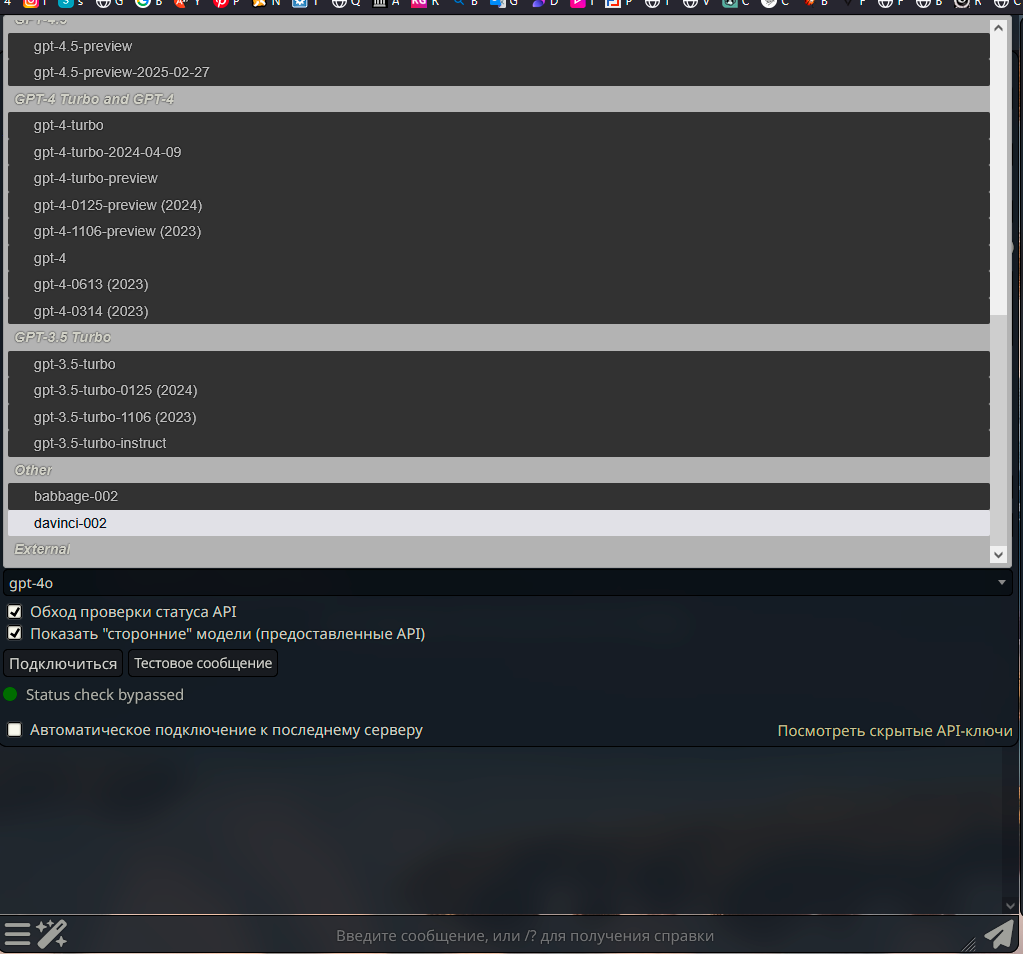Click the model list scroll-down arrow
The height and width of the screenshot is (954, 1023).
pos(998,555)
